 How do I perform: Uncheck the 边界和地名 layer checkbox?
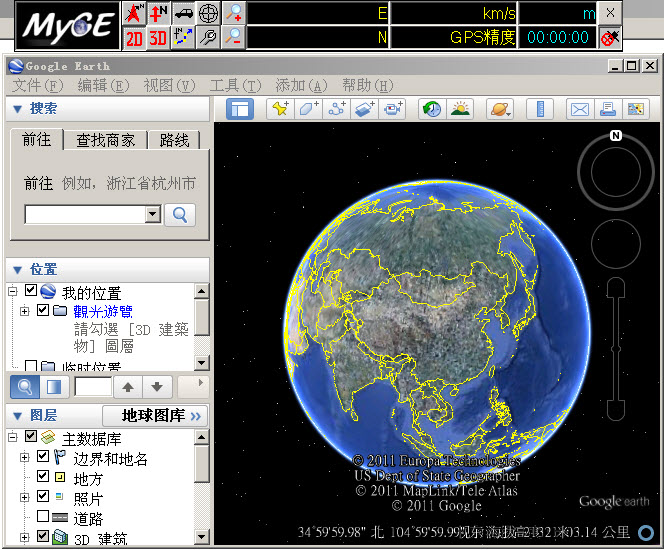pos(43,457)
